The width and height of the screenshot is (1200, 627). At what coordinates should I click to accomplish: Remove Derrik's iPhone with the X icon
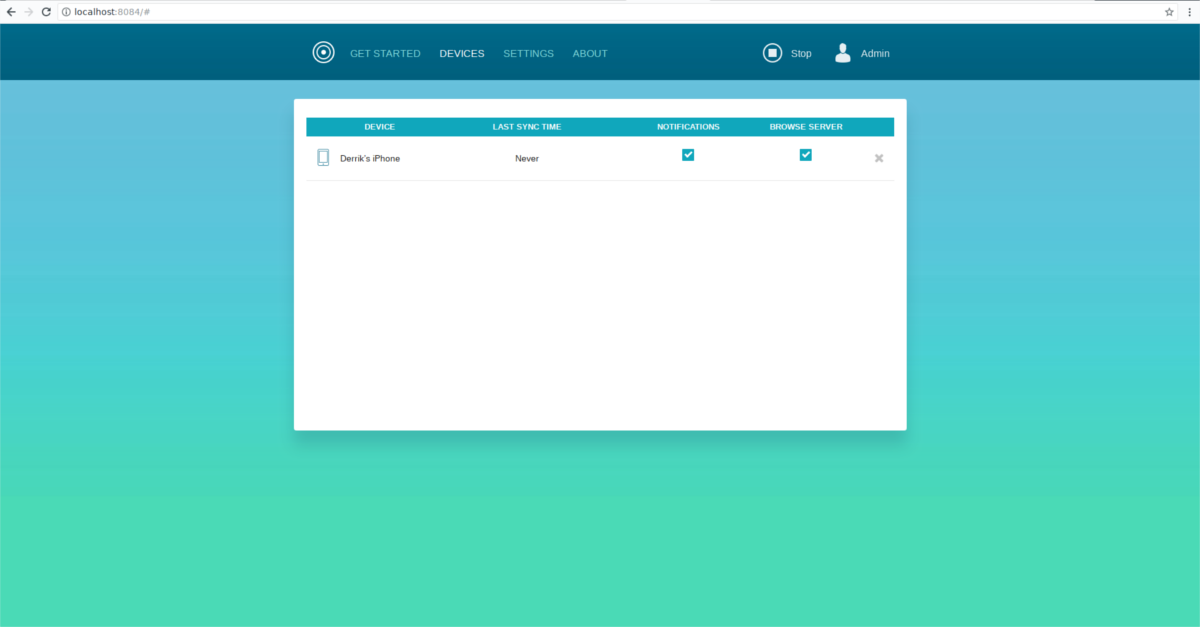[879, 158]
